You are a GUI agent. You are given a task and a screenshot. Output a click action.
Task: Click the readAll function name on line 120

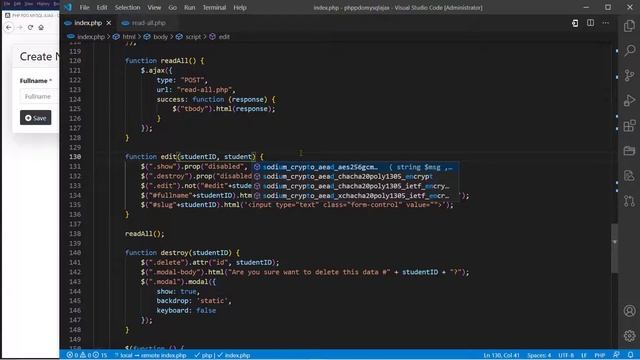(x=174, y=61)
